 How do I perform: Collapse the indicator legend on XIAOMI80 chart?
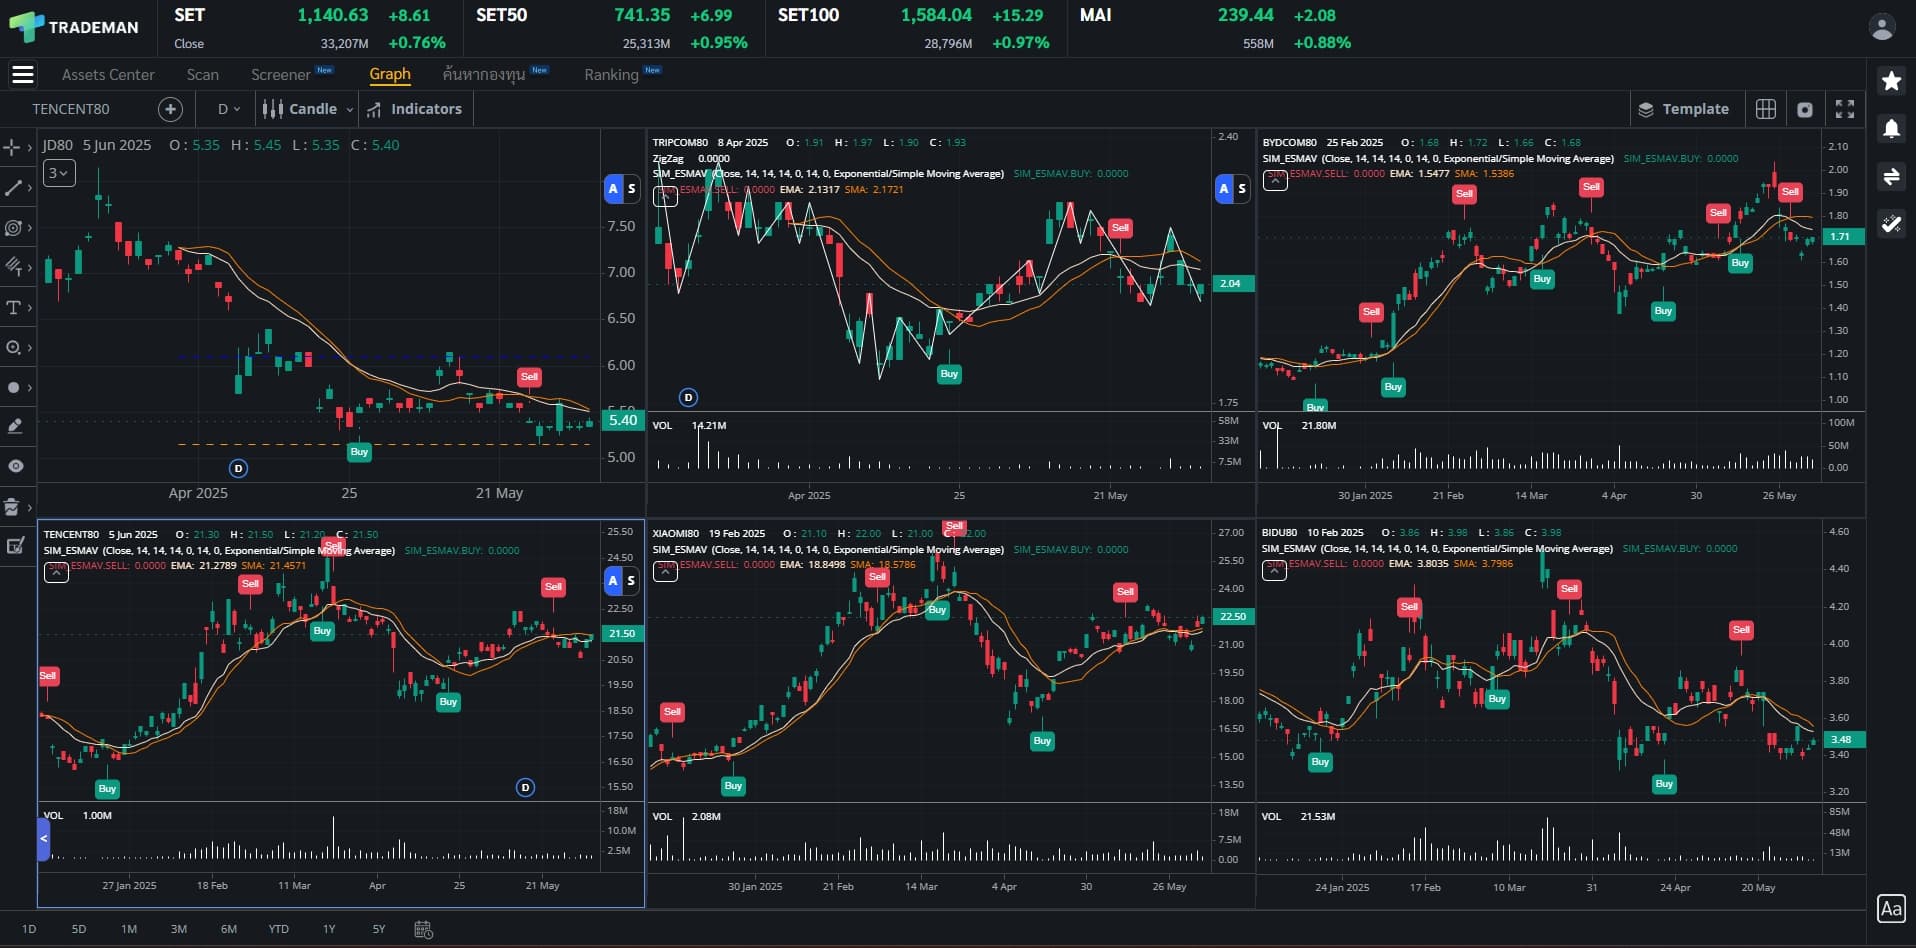665,571
